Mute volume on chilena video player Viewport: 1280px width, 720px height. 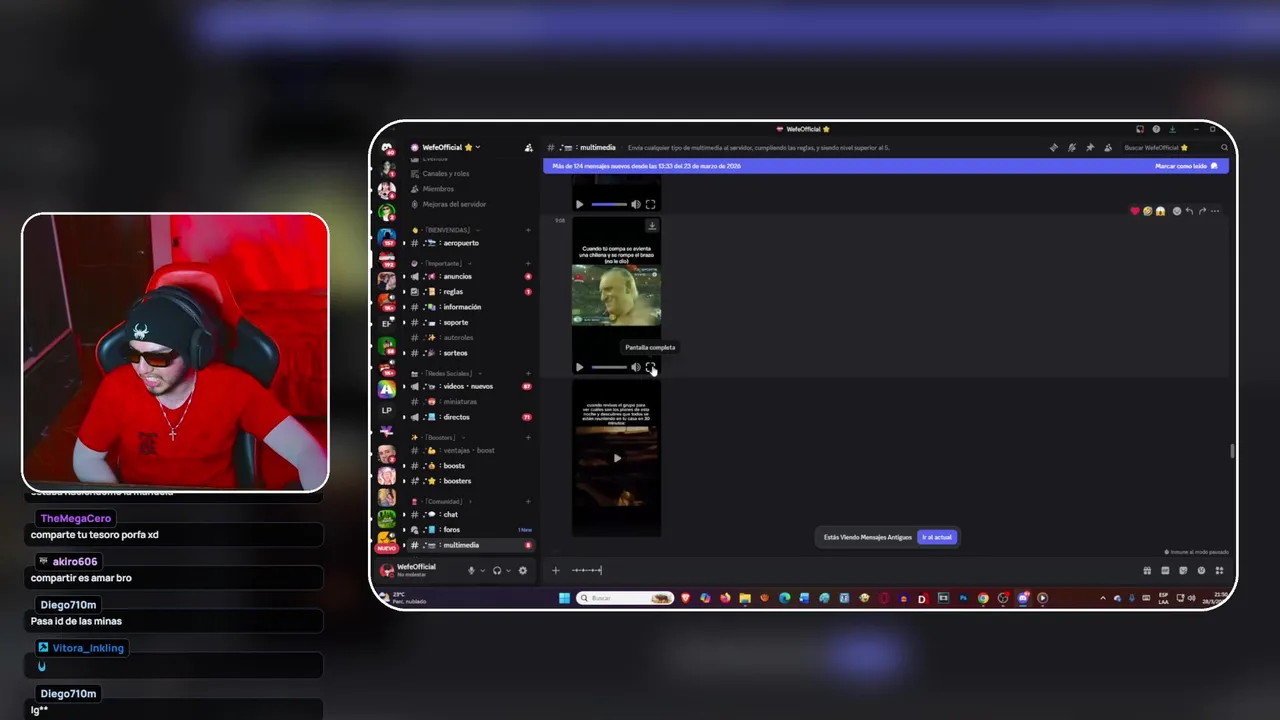[x=635, y=367]
